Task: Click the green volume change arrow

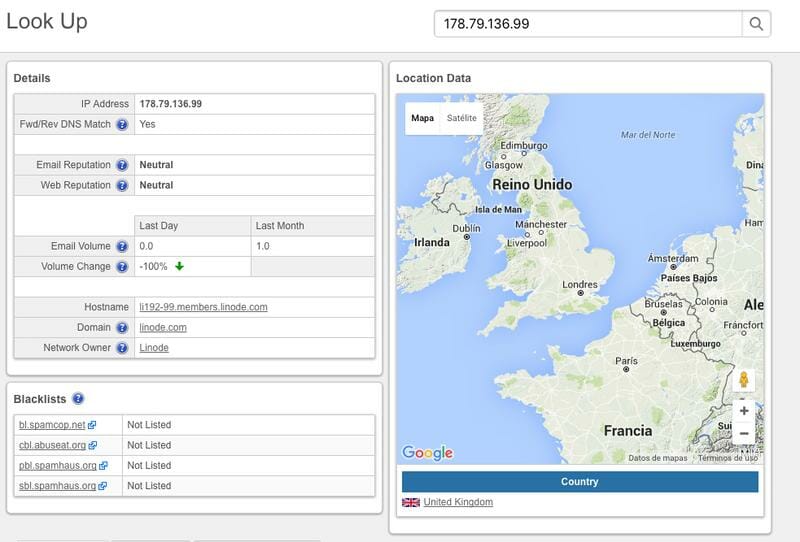Action: click(179, 266)
